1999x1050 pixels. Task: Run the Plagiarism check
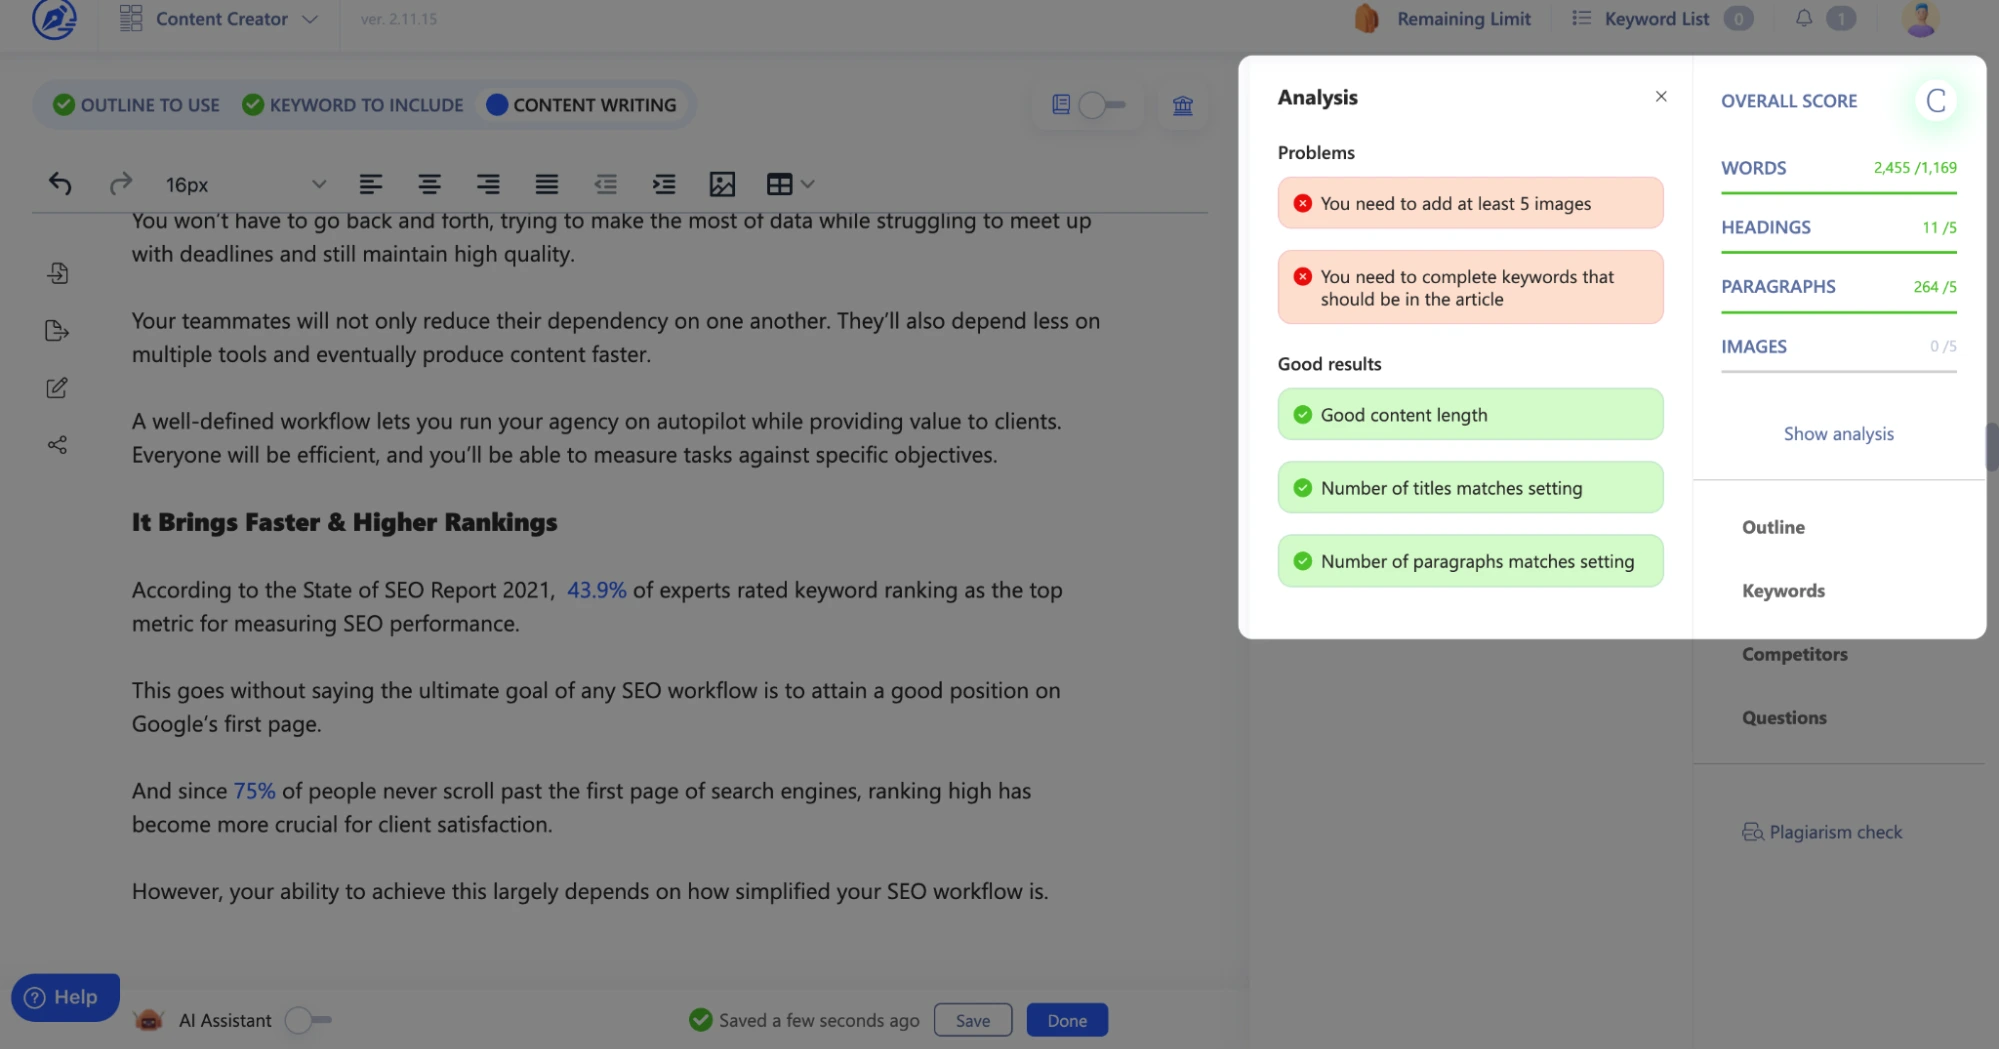(1822, 832)
